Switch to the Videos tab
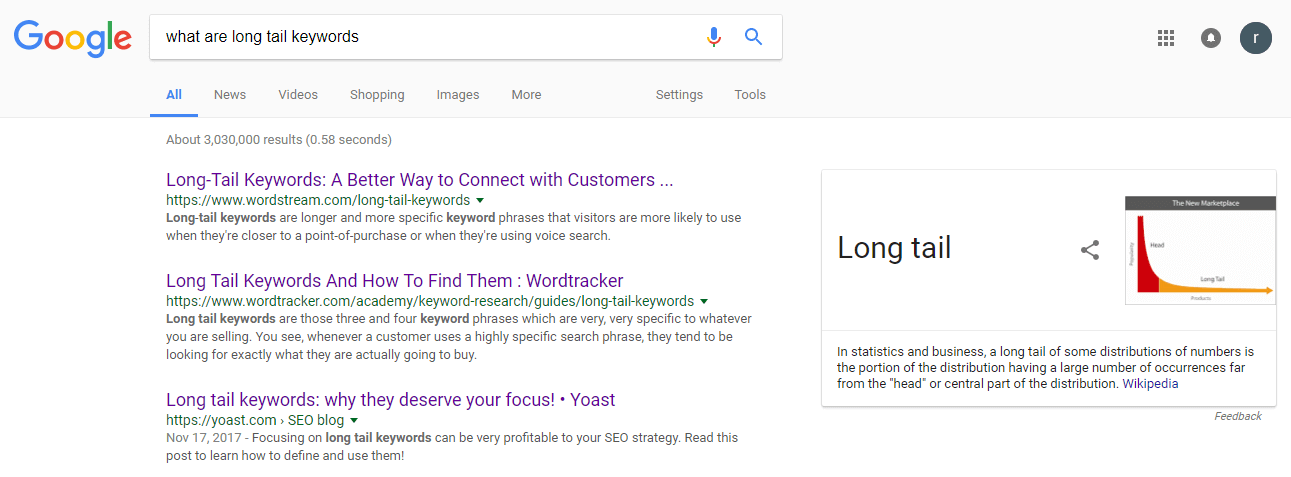This screenshot has width=1291, height=477. (298, 95)
